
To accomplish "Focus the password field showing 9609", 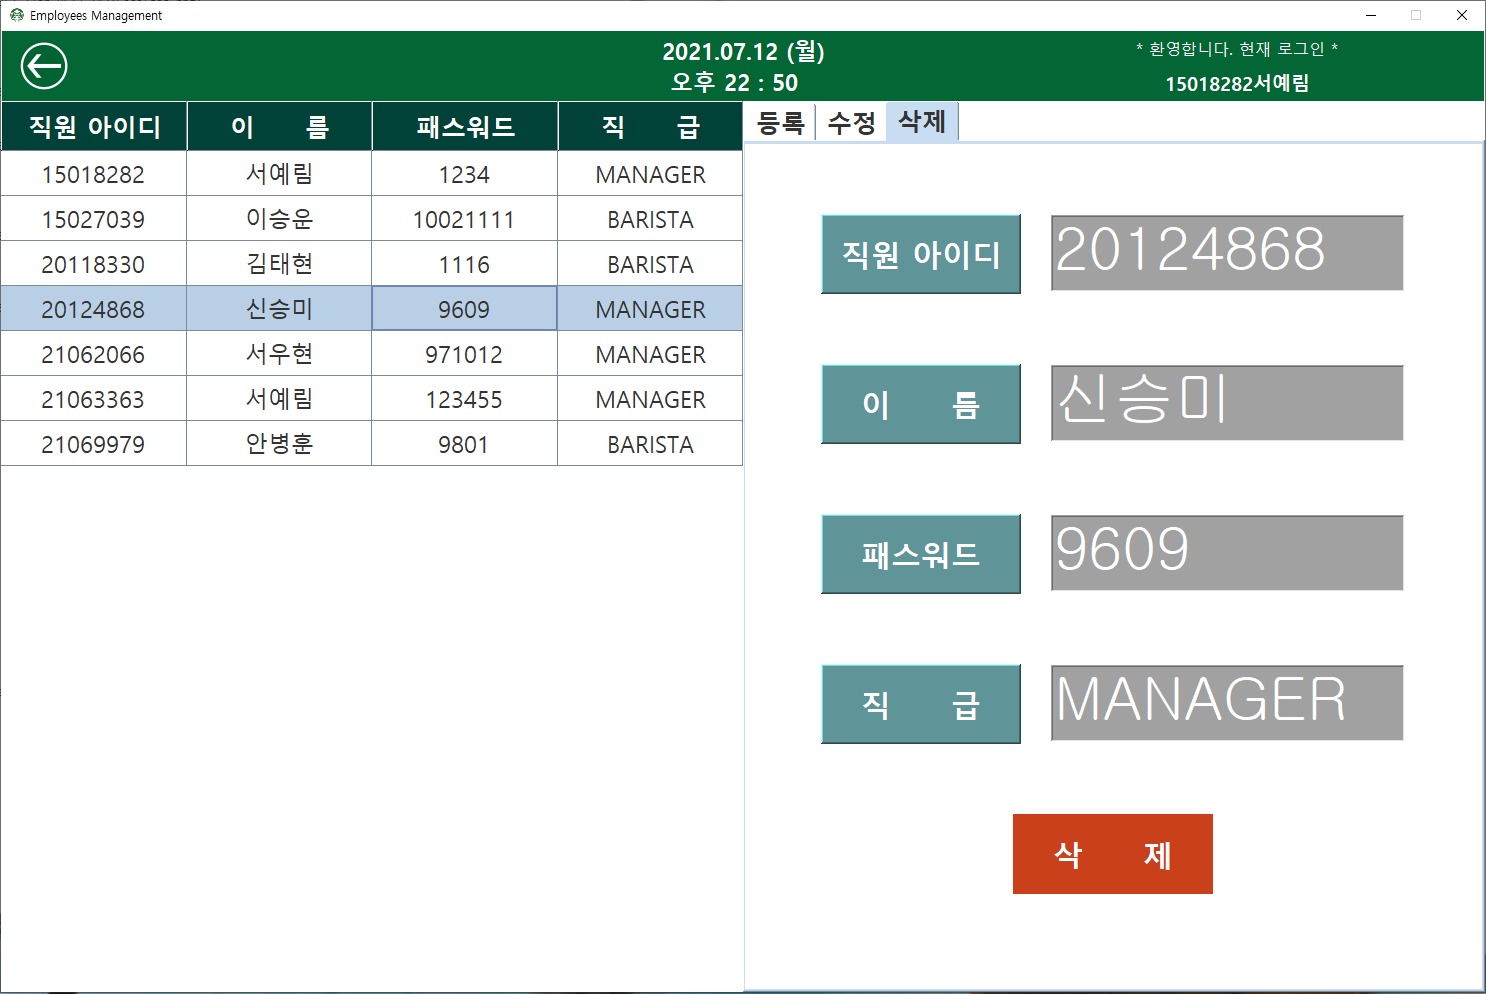I will click(x=1227, y=553).
